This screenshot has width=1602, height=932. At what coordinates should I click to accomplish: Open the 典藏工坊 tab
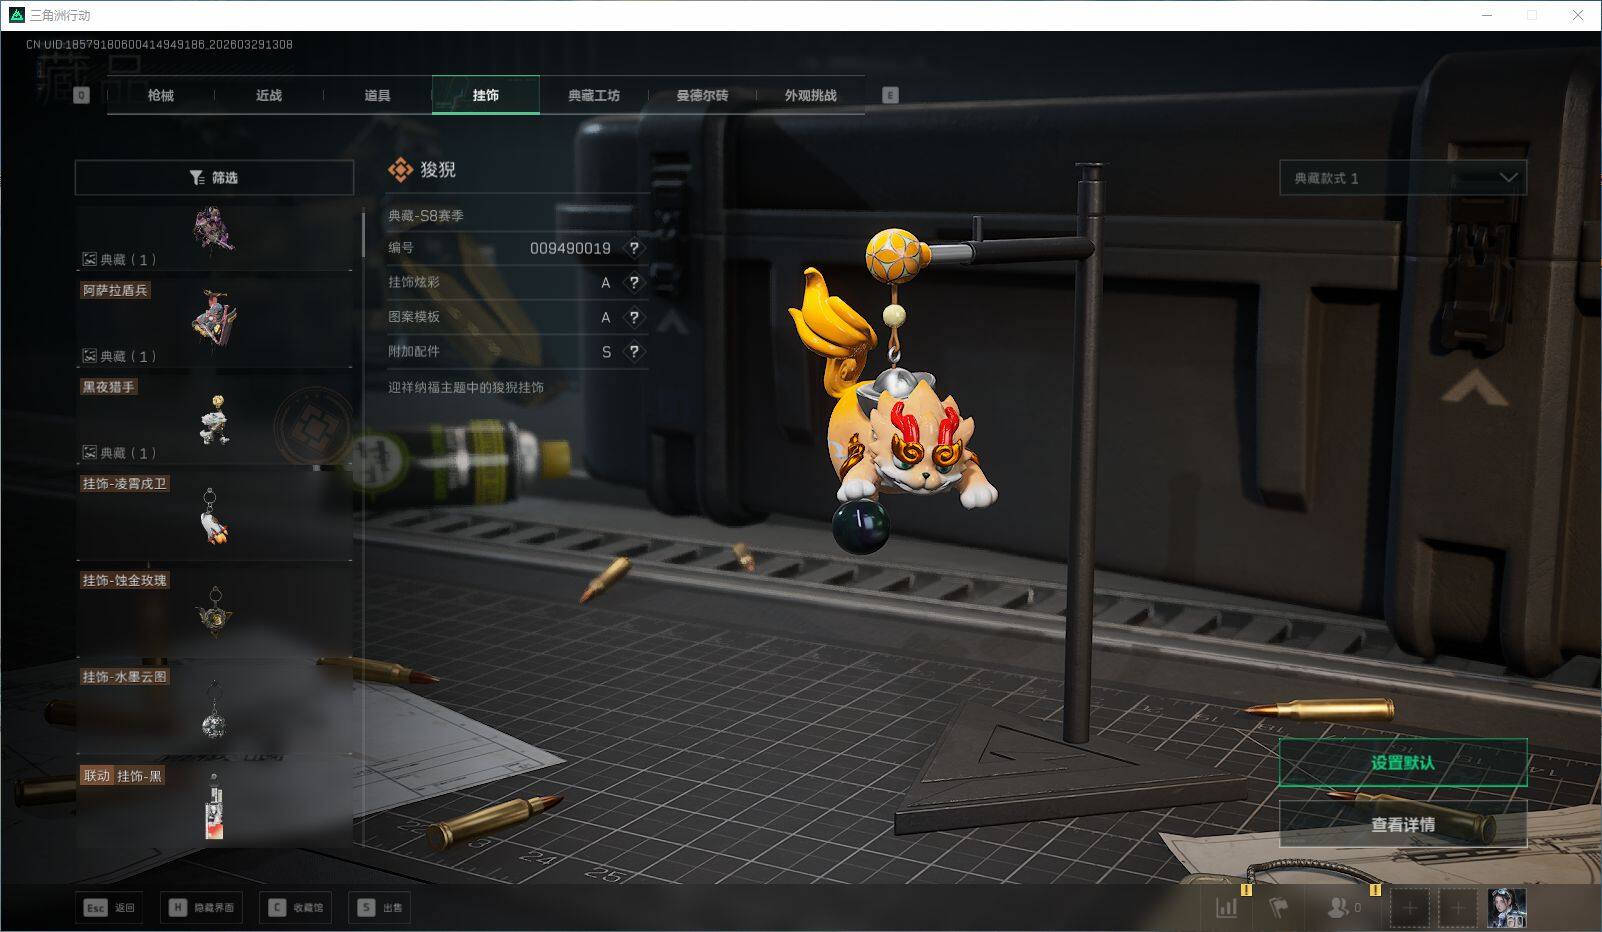tap(594, 95)
